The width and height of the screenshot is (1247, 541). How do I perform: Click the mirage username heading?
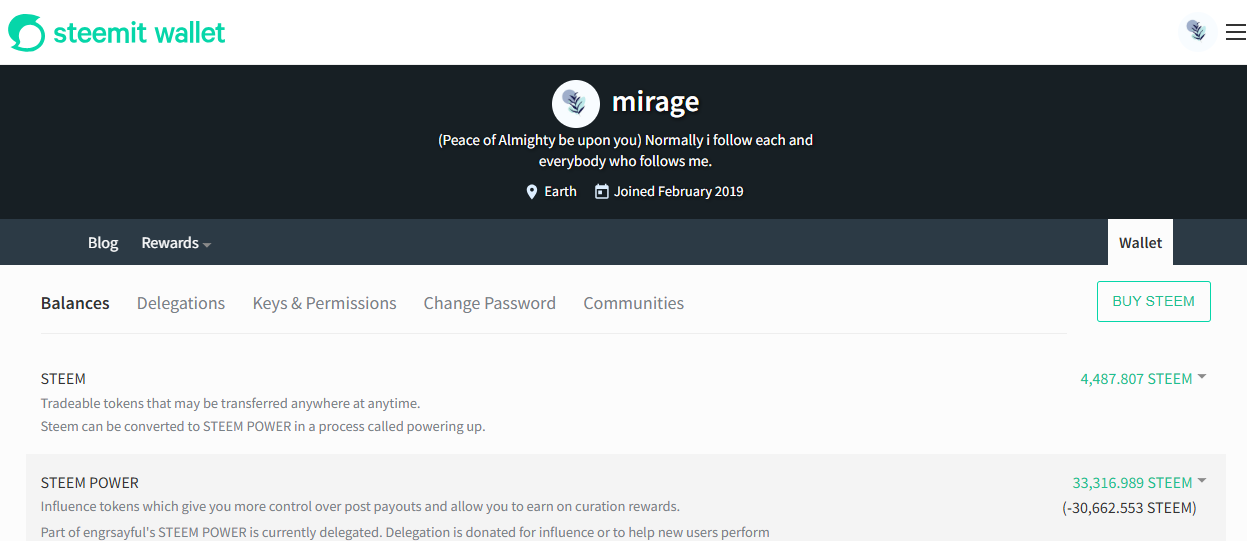(655, 102)
